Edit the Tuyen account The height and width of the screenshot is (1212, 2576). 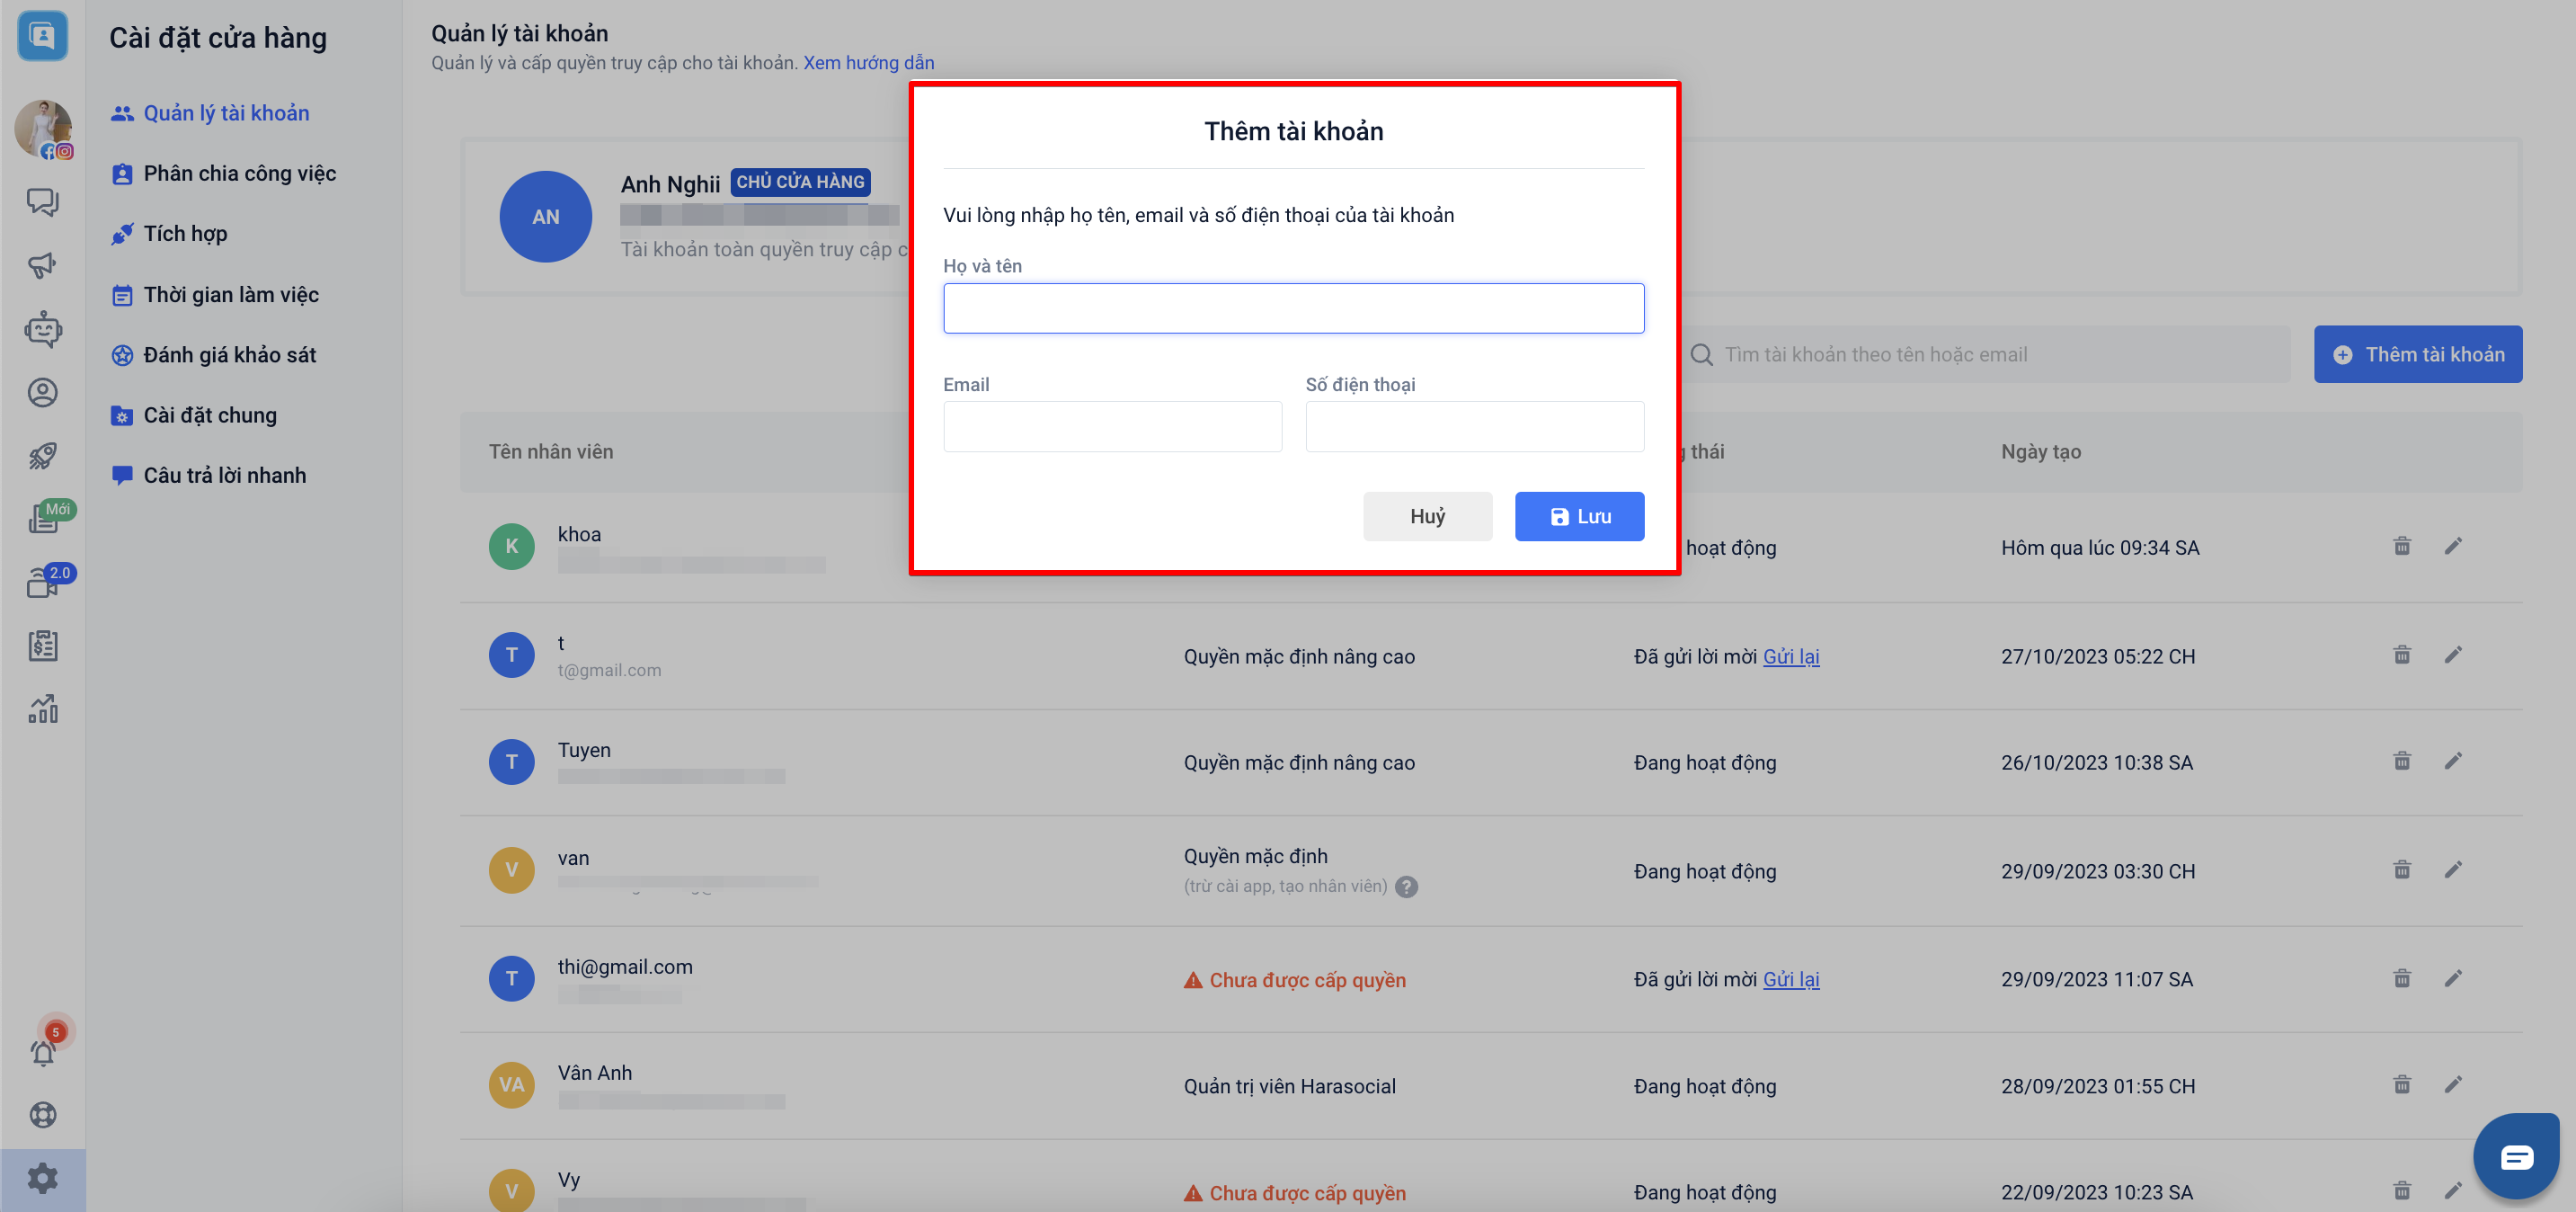[2453, 761]
